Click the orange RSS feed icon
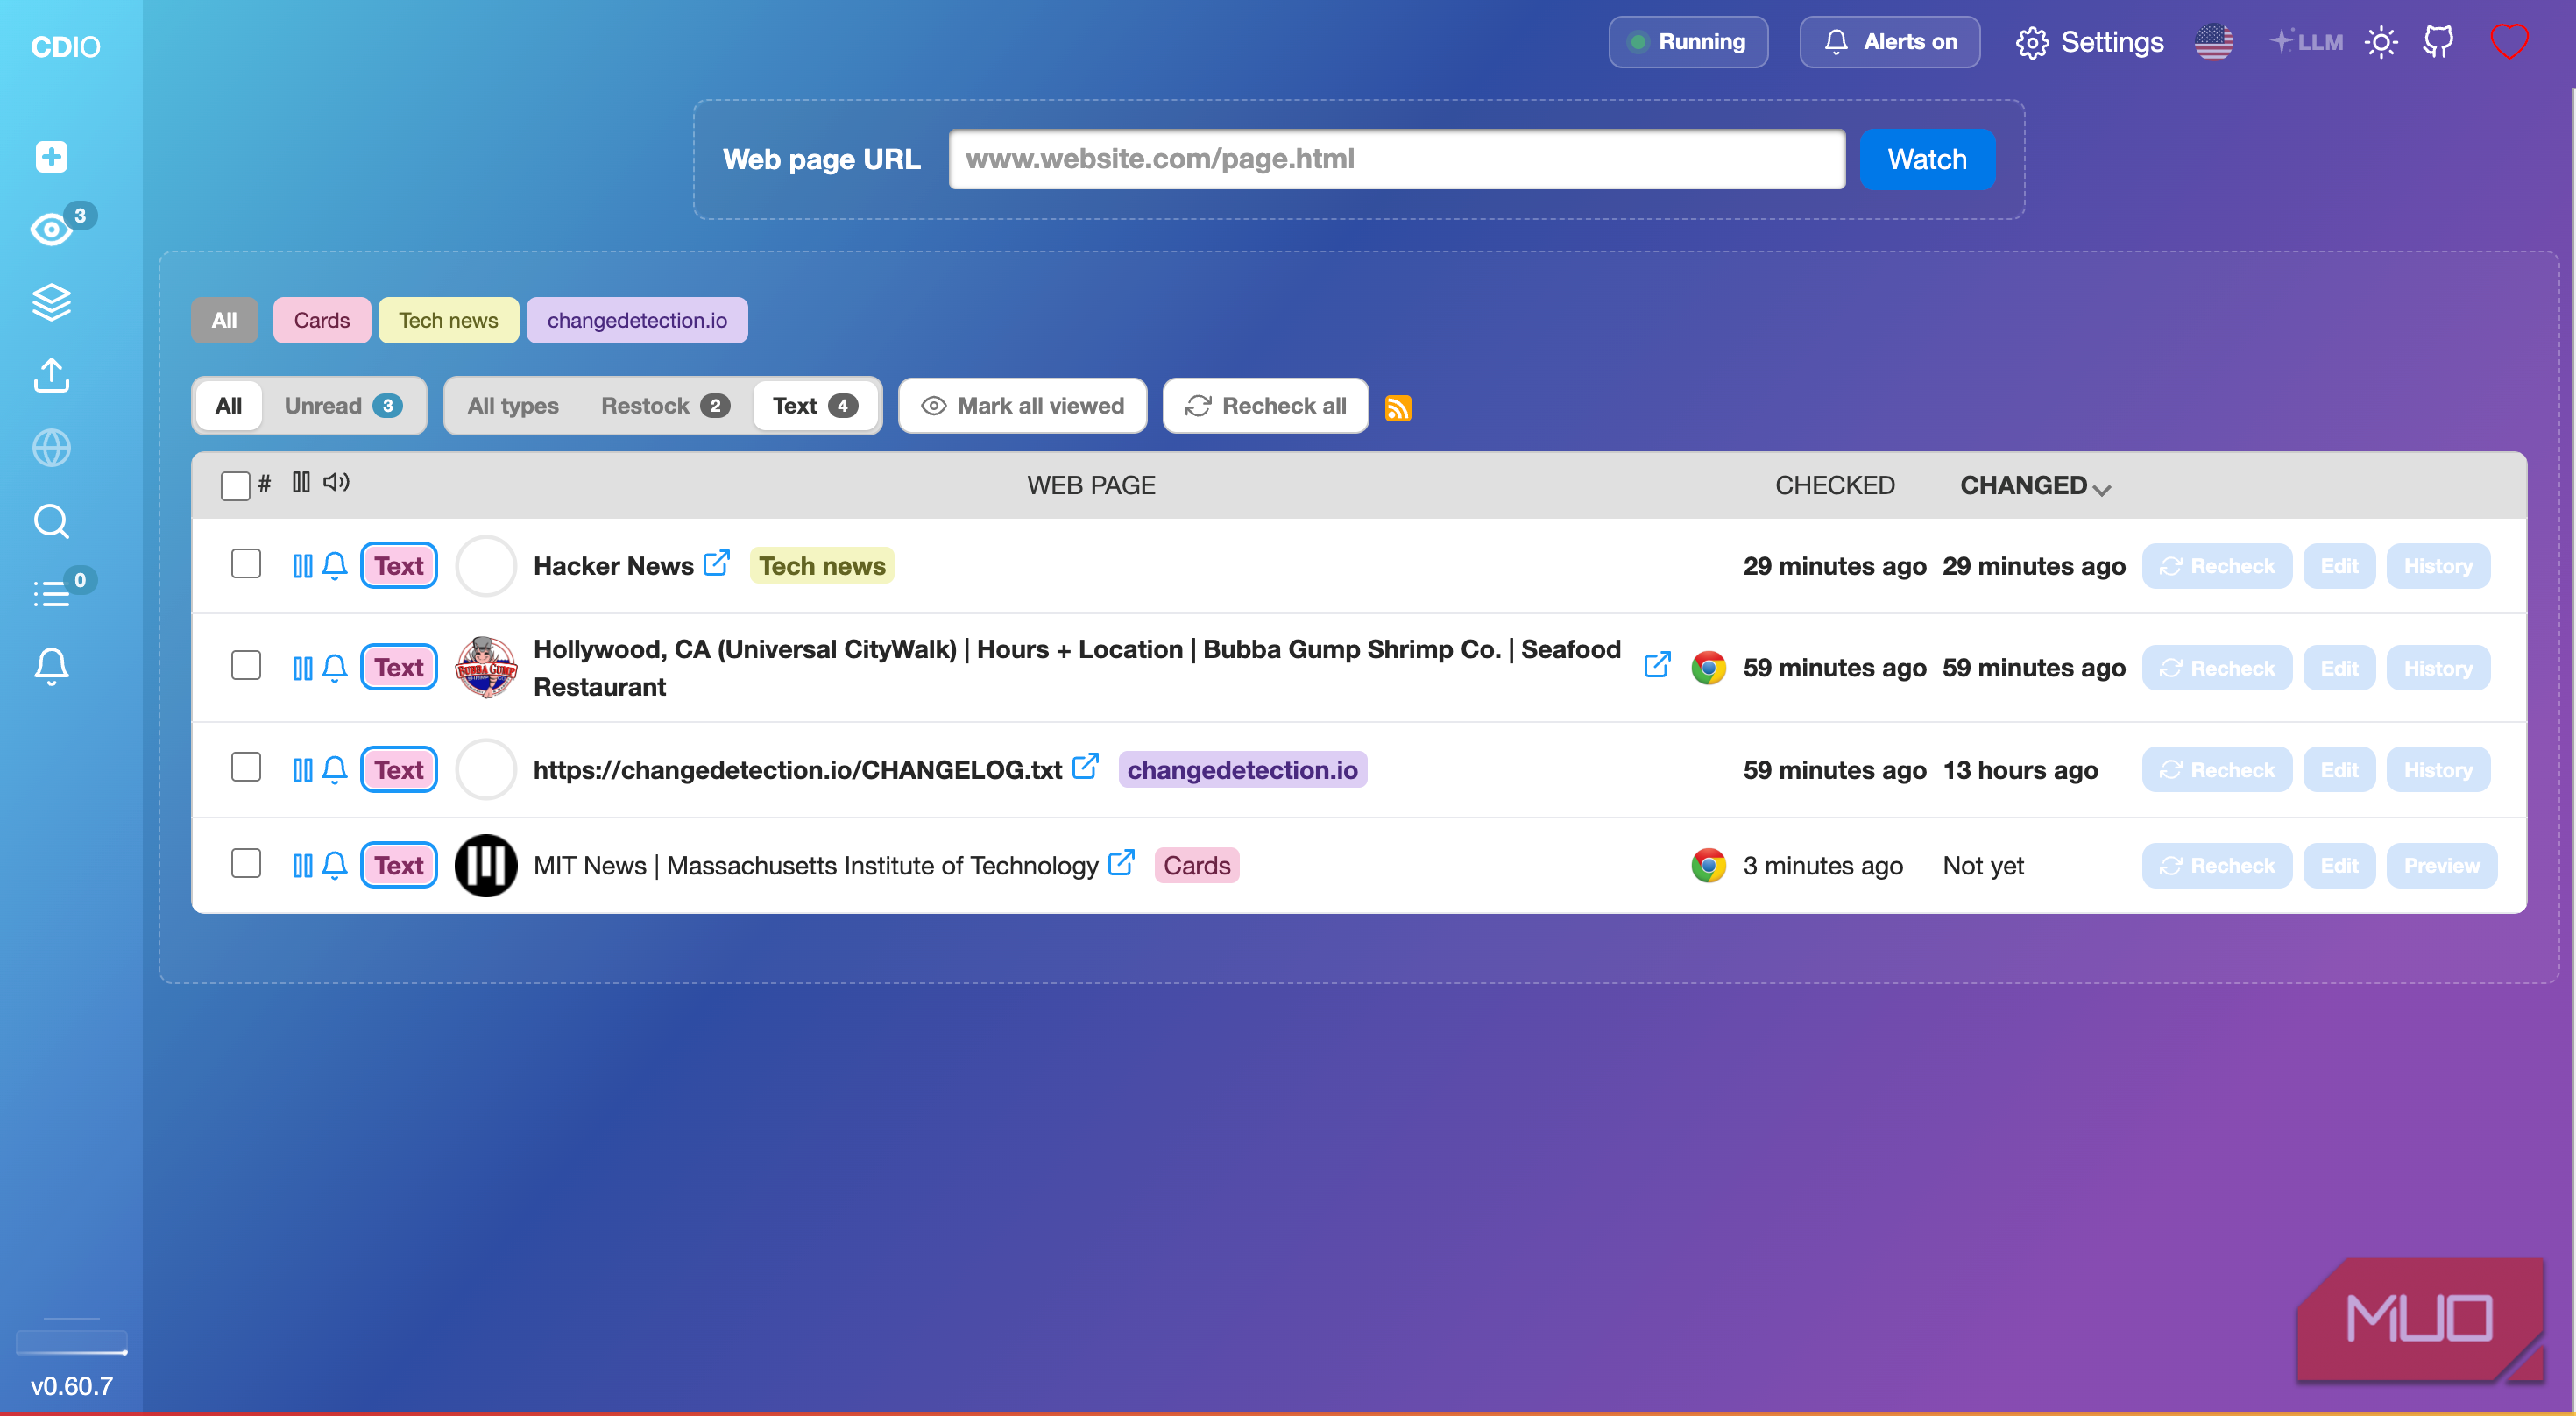Screen dimensions: 2576x1416 [x=1397, y=408]
